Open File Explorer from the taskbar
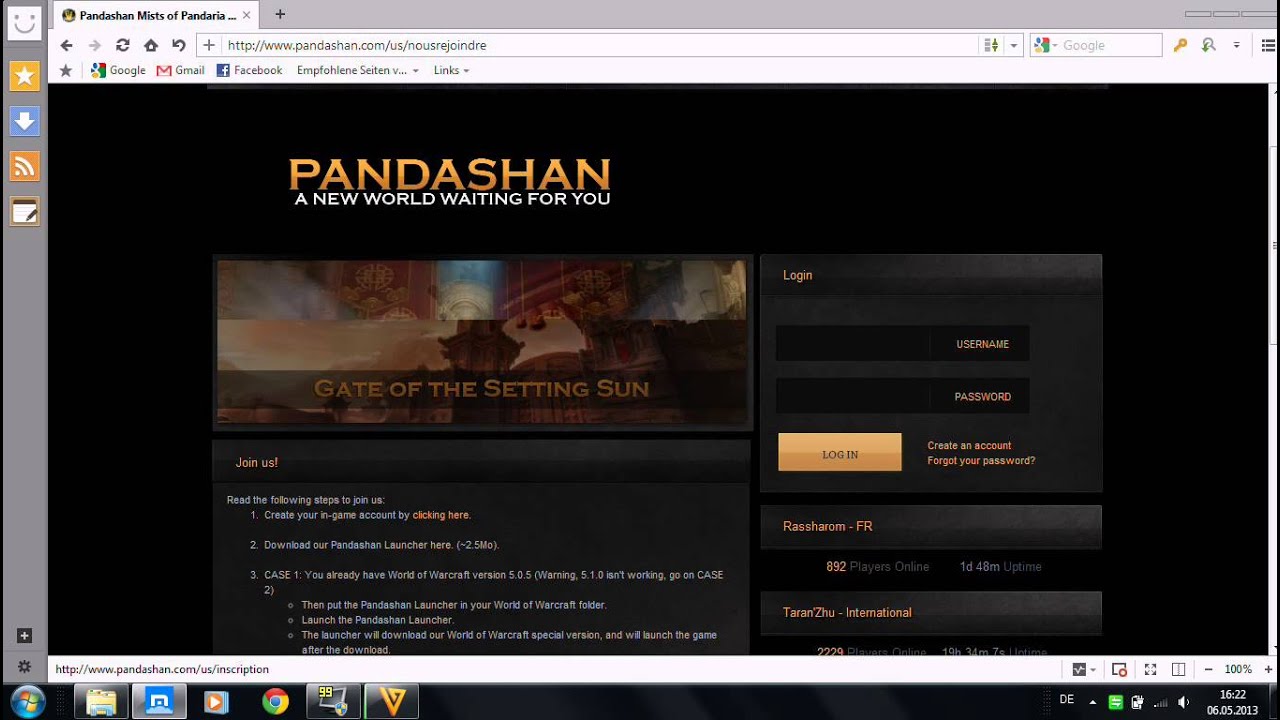Image resolution: width=1280 pixels, height=720 pixels. click(x=101, y=702)
